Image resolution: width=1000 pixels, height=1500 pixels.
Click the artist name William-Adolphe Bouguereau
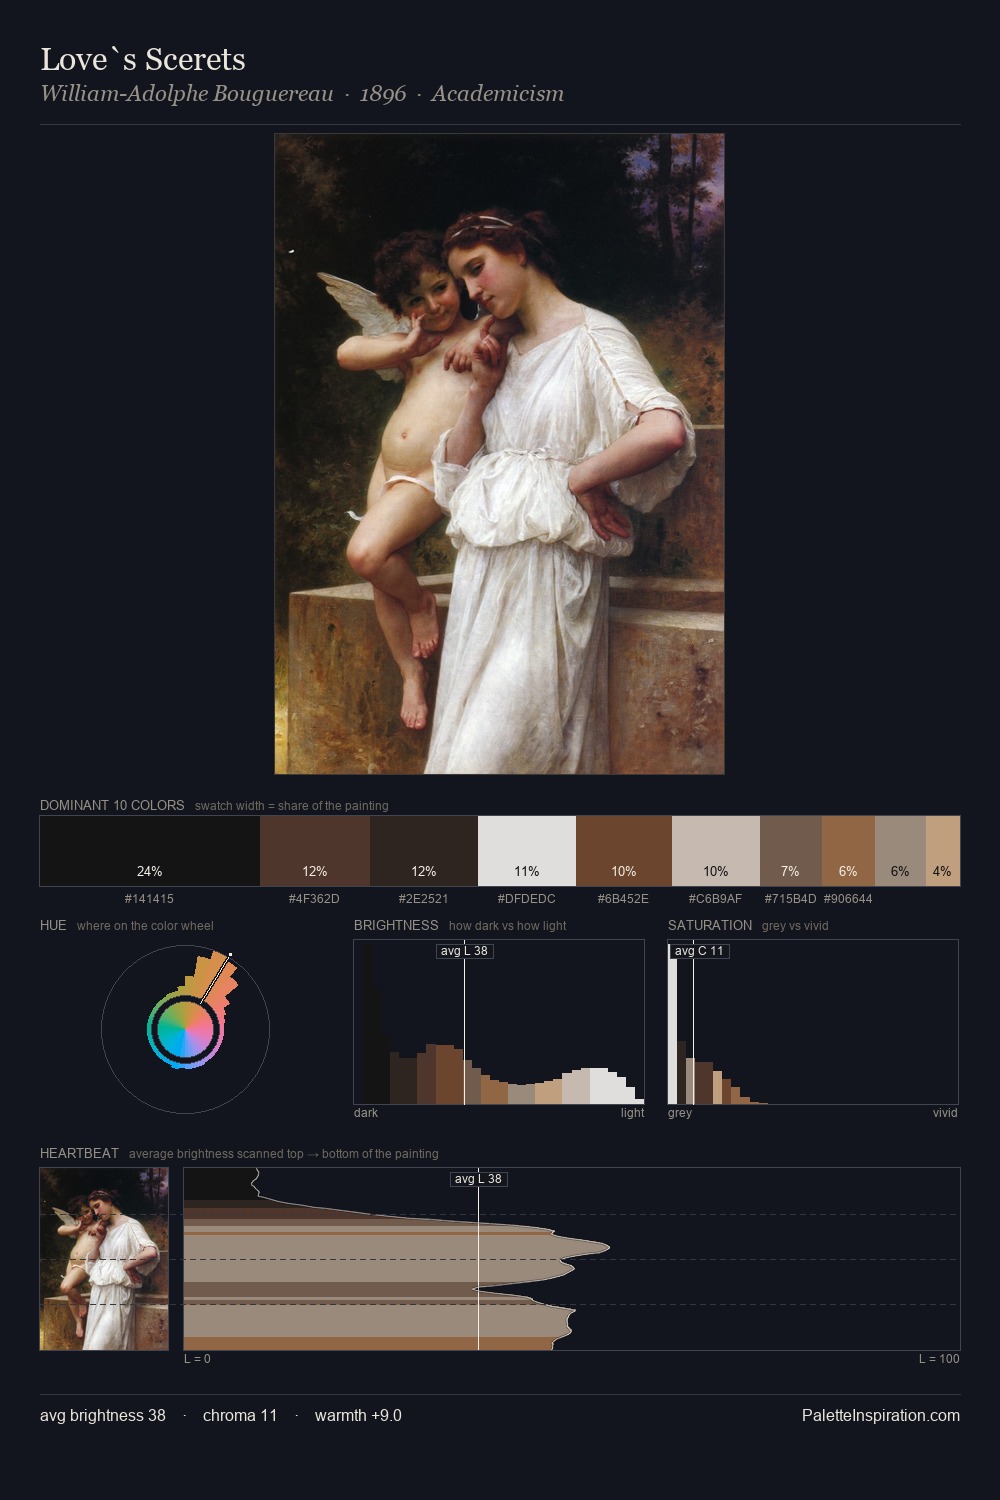[187, 94]
